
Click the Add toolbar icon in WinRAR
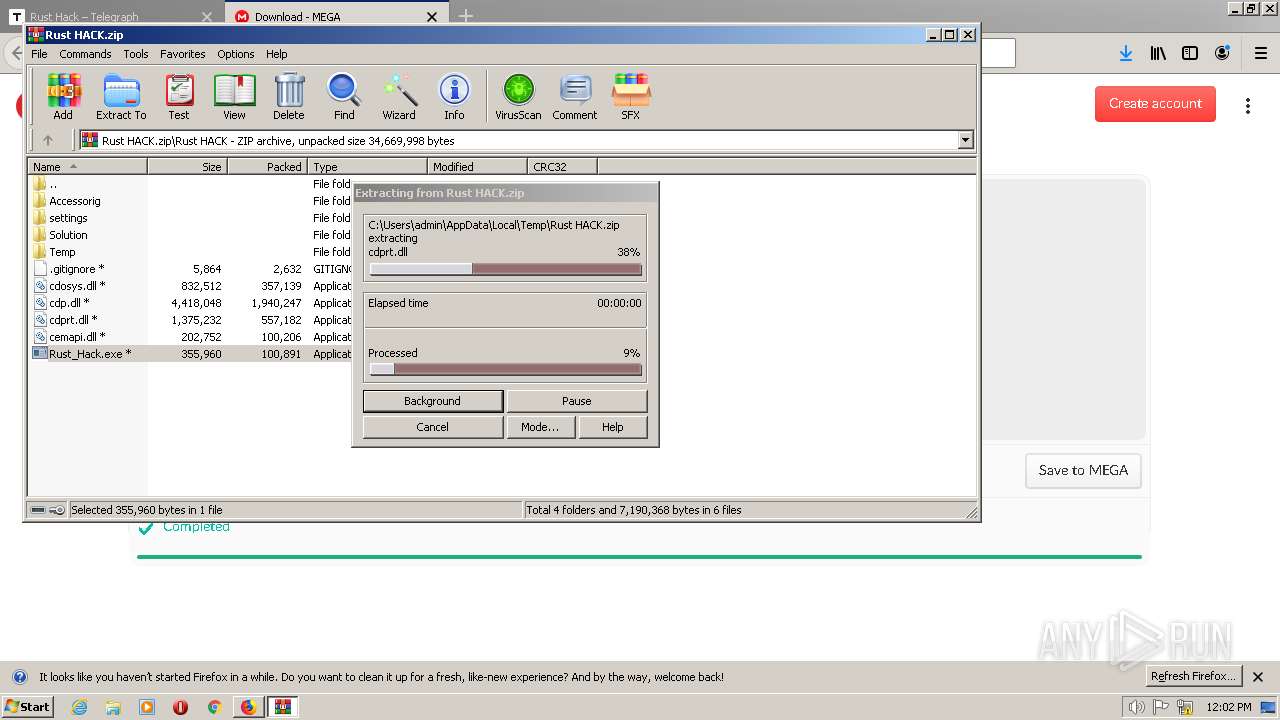coord(63,97)
